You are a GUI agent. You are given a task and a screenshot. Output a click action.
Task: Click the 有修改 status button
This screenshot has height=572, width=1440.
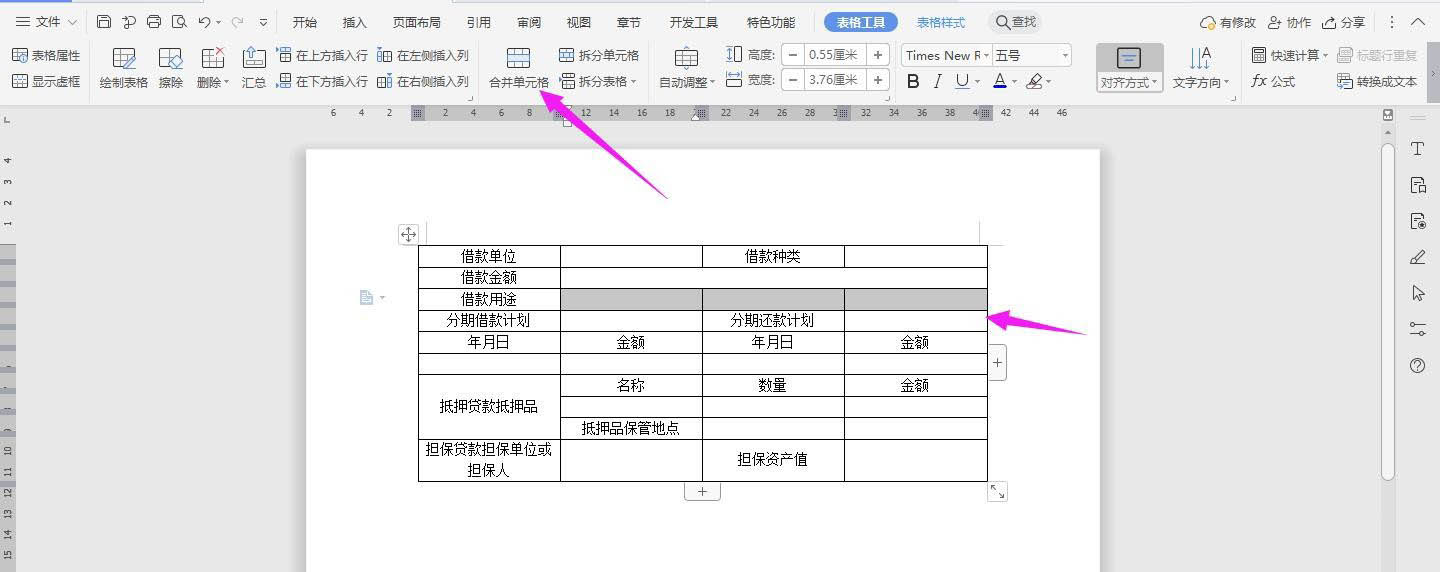1228,22
